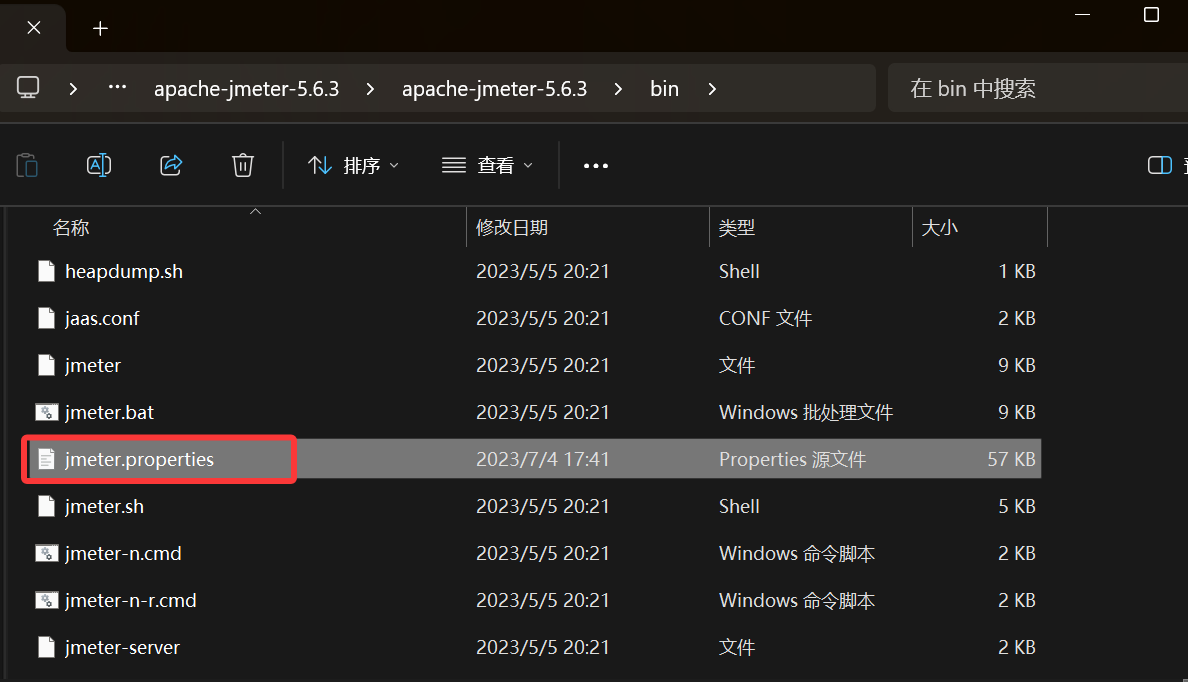Sort by the 名称 column header
Viewport: 1188px width, 682px height.
click(70, 227)
